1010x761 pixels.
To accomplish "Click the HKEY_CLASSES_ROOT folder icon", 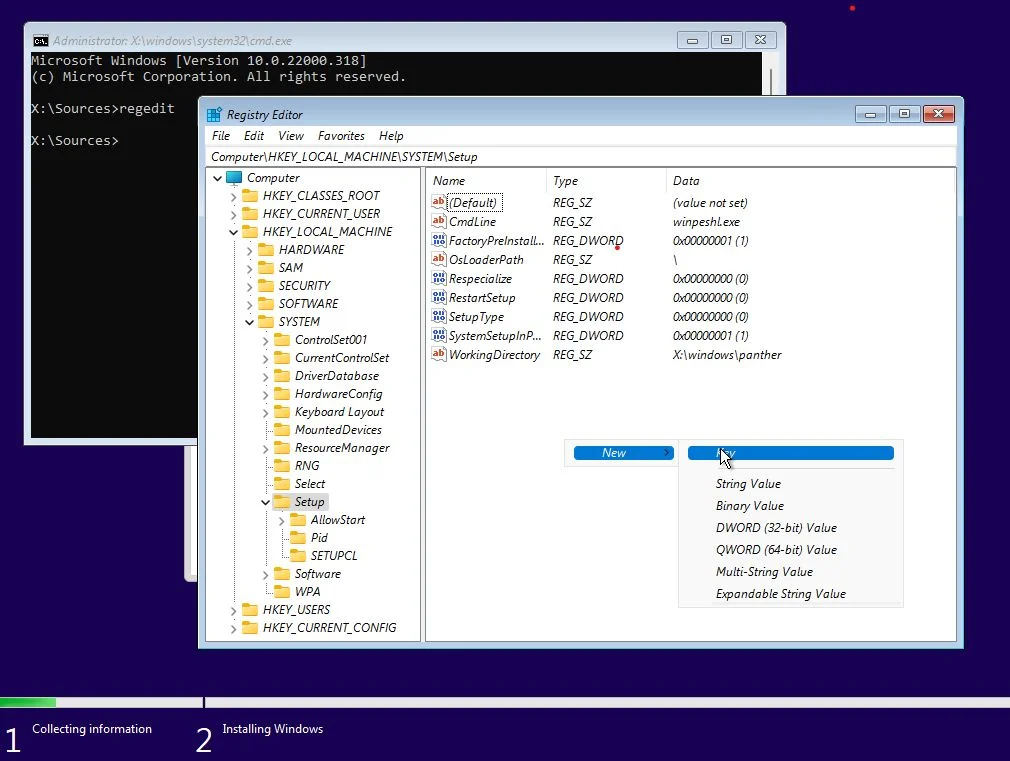I will click(250, 195).
